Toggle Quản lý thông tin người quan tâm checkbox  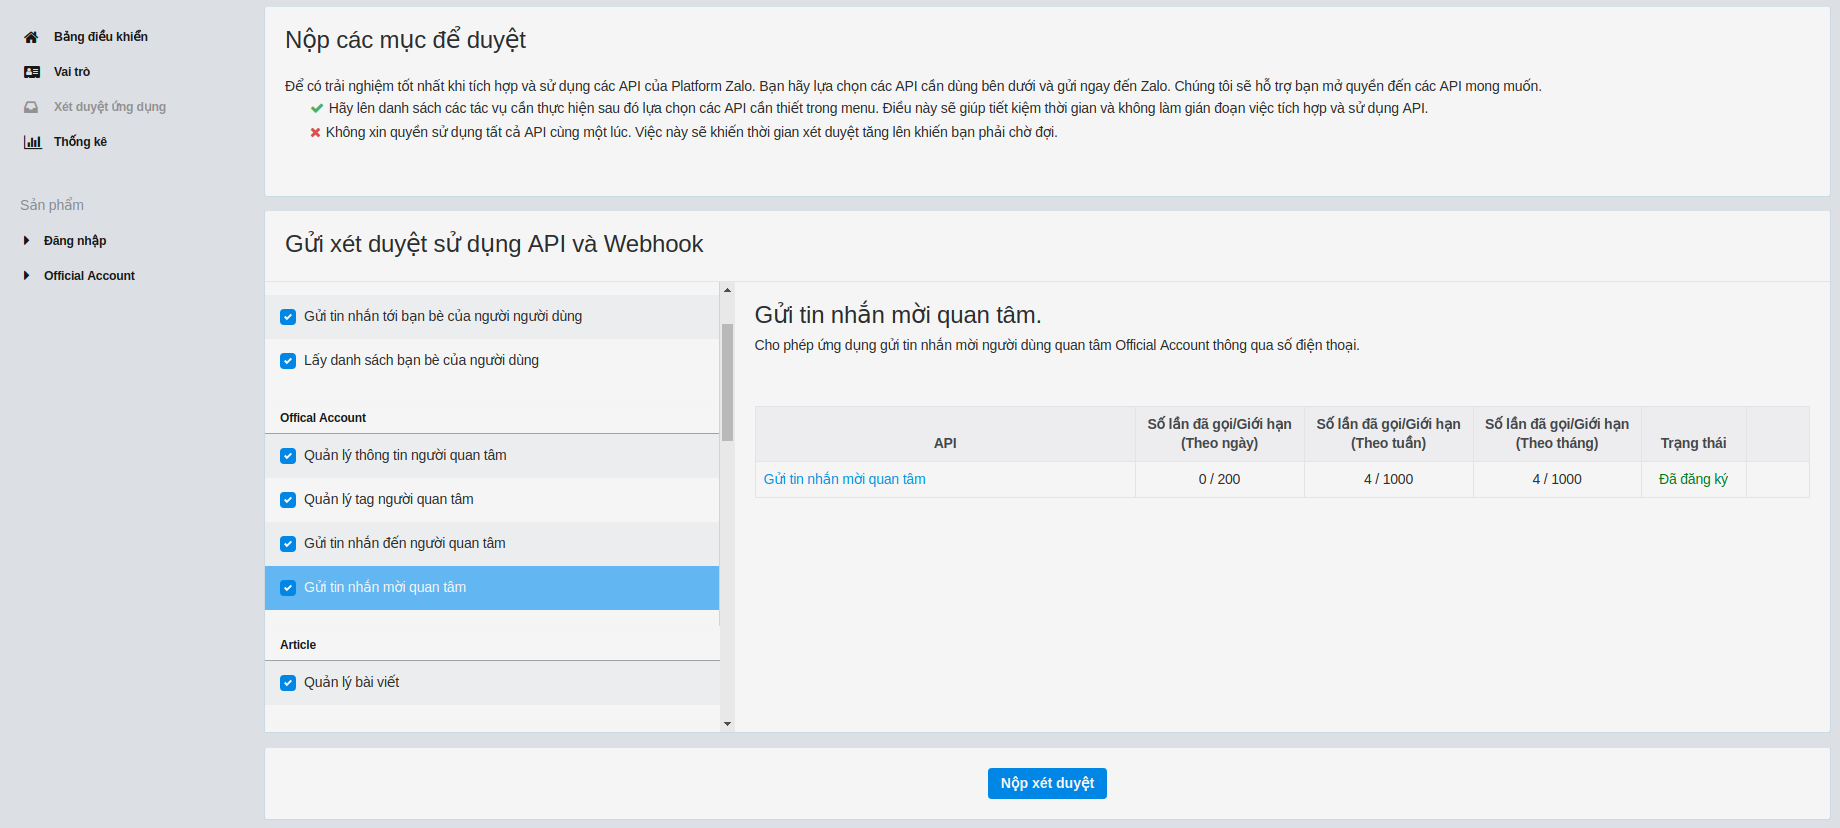coord(288,456)
